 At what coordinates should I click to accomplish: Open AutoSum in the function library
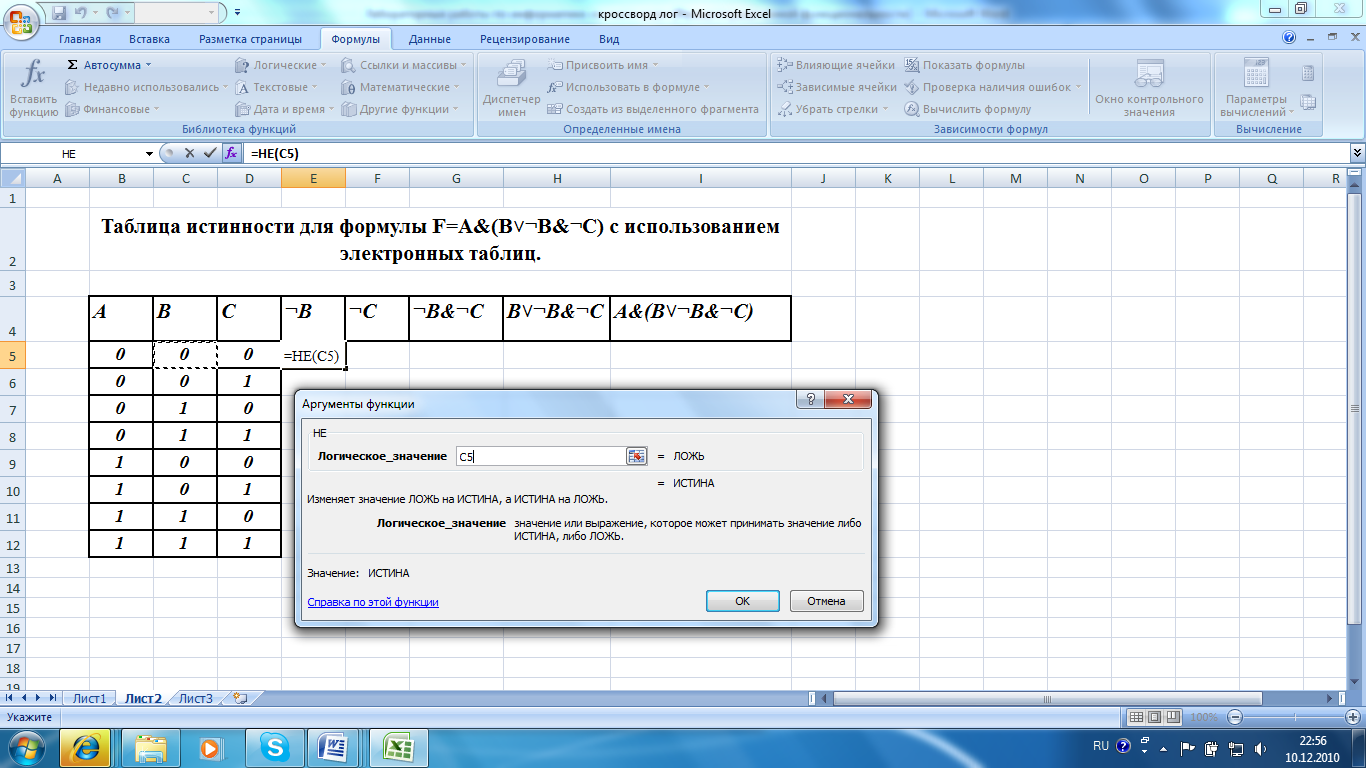(109, 65)
